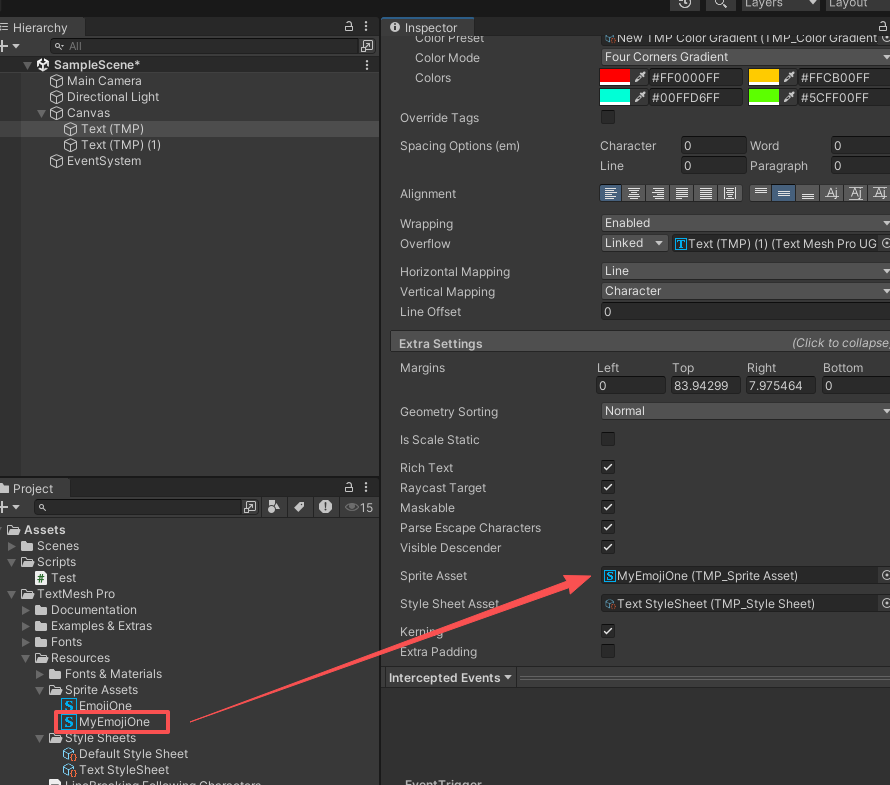Click the Hierarchy panel lock icon

coord(349,26)
